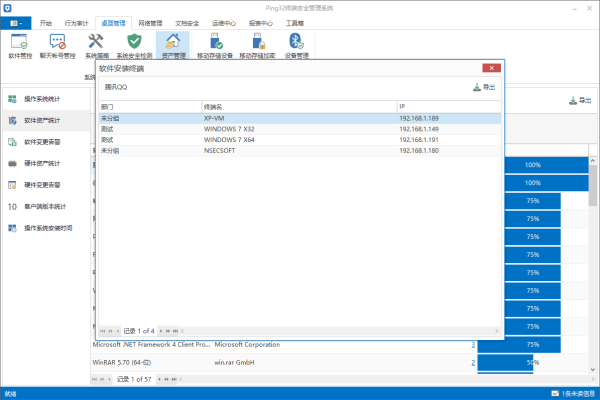Go to first record in main window pager

94,379
